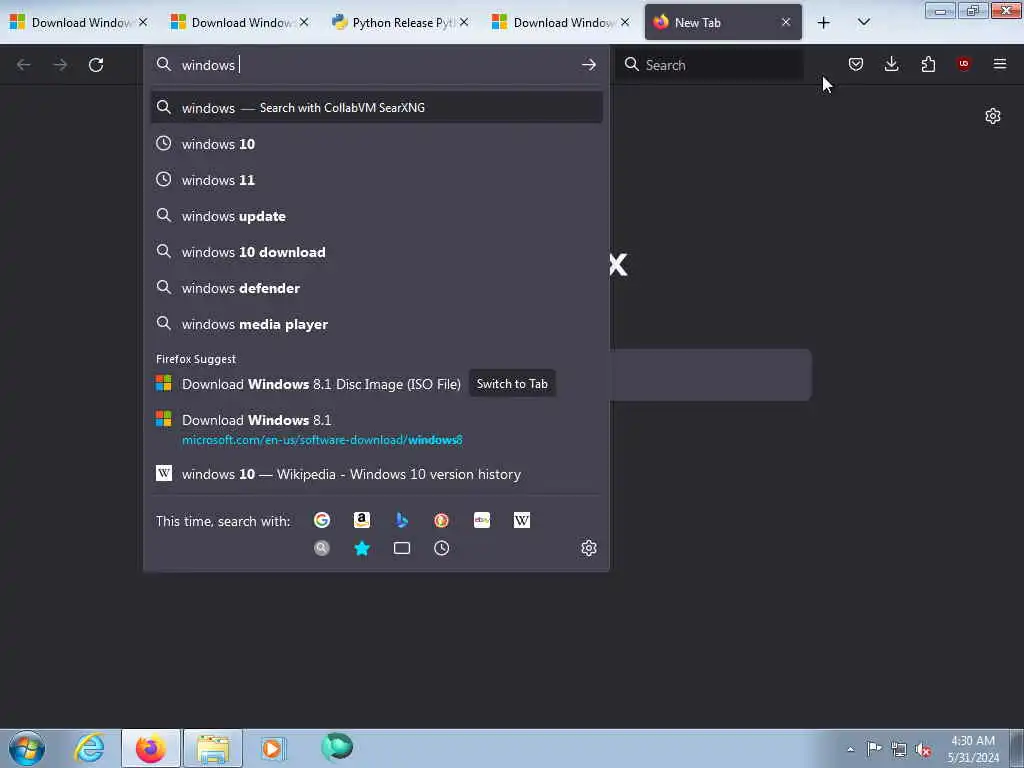Choose the 'windows 10' history suggestion
The height and width of the screenshot is (768, 1024).
(376, 144)
